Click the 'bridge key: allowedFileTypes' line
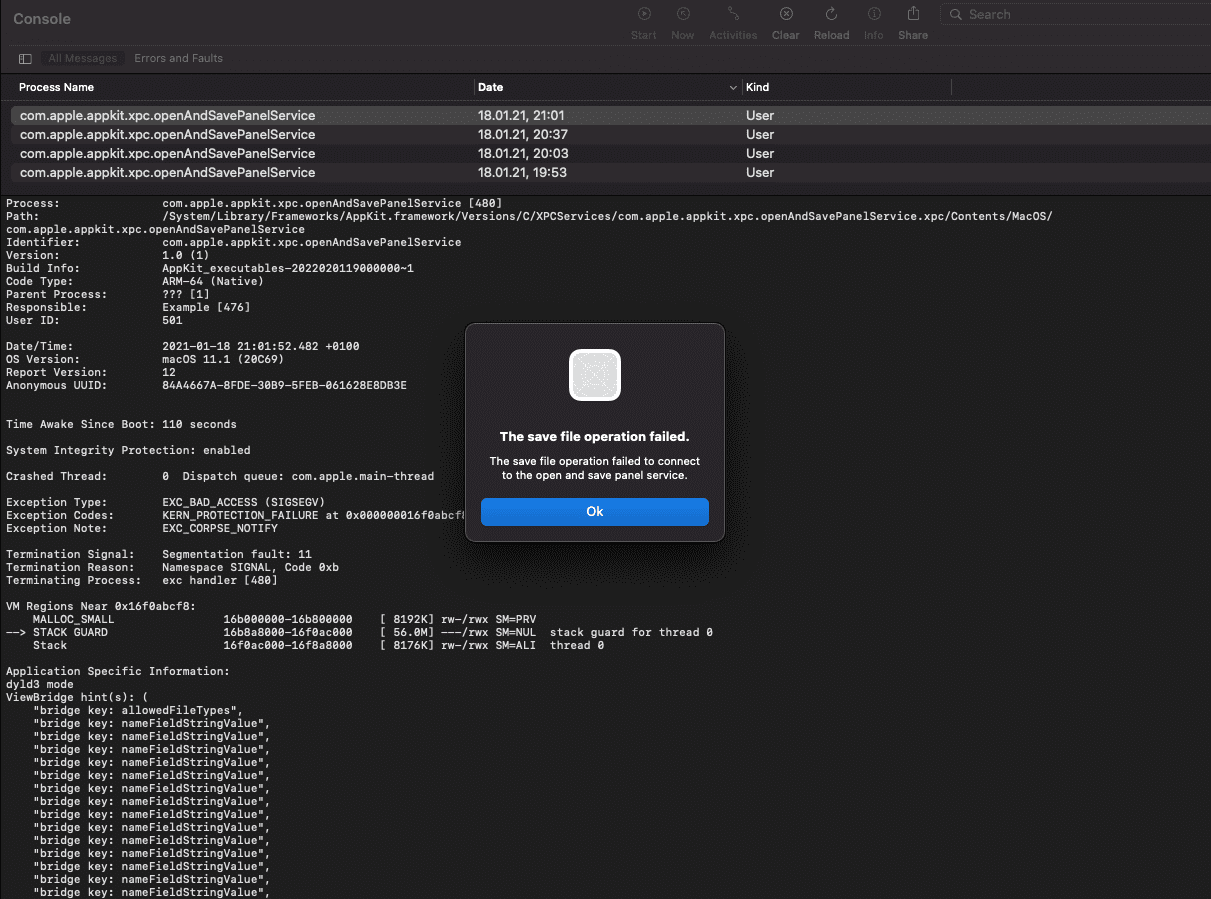1211x899 pixels. coord(138,710)
